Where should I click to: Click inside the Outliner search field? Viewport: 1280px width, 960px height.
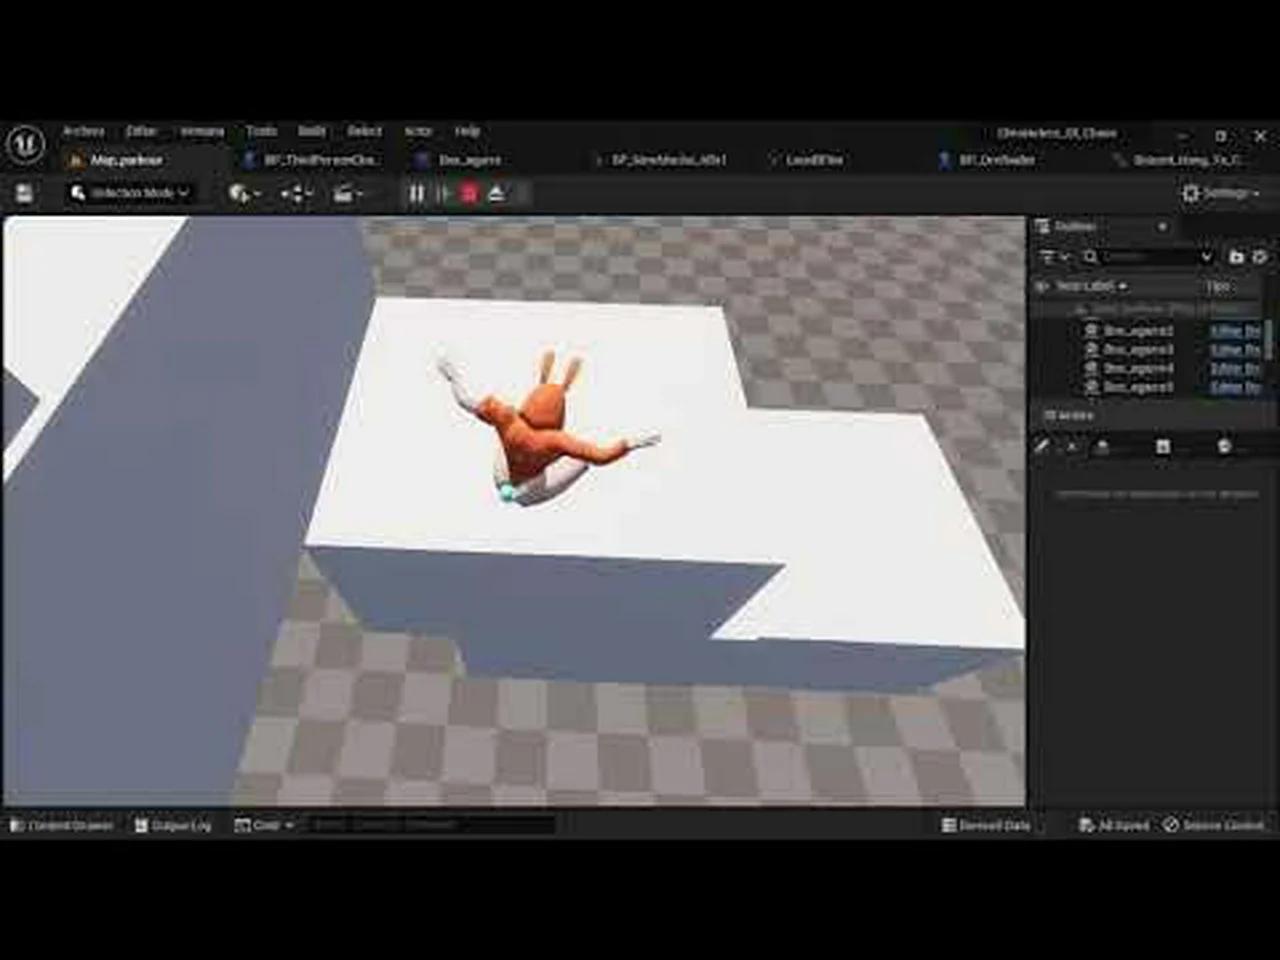tap(1150, 257)
